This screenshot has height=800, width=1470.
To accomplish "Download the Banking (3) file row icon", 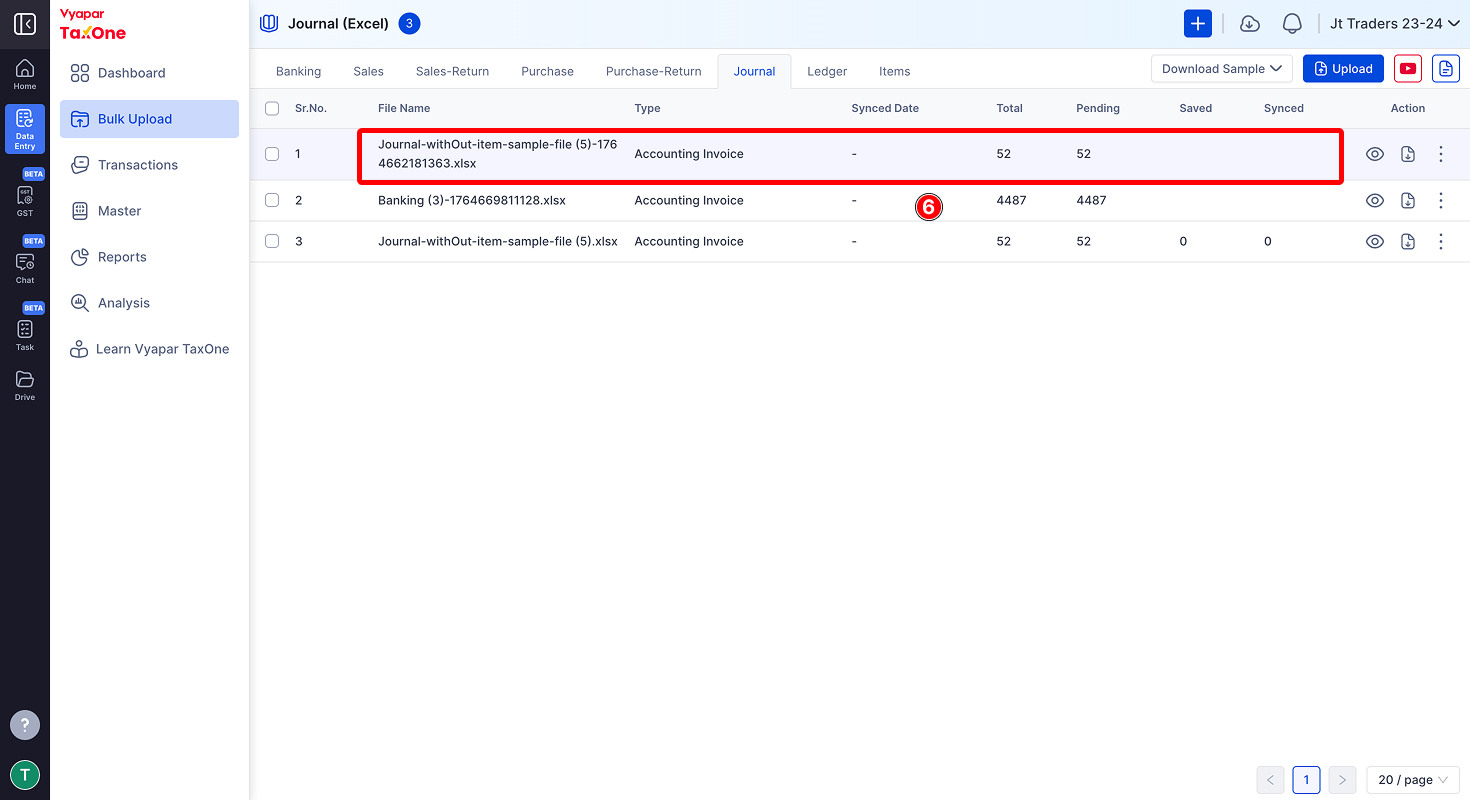I will 1408,200.
